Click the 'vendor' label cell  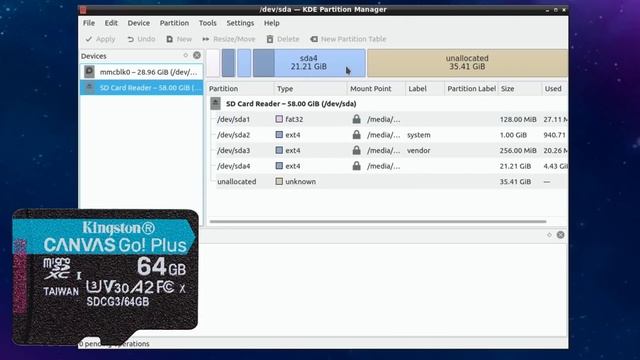[x=419, y=150]
